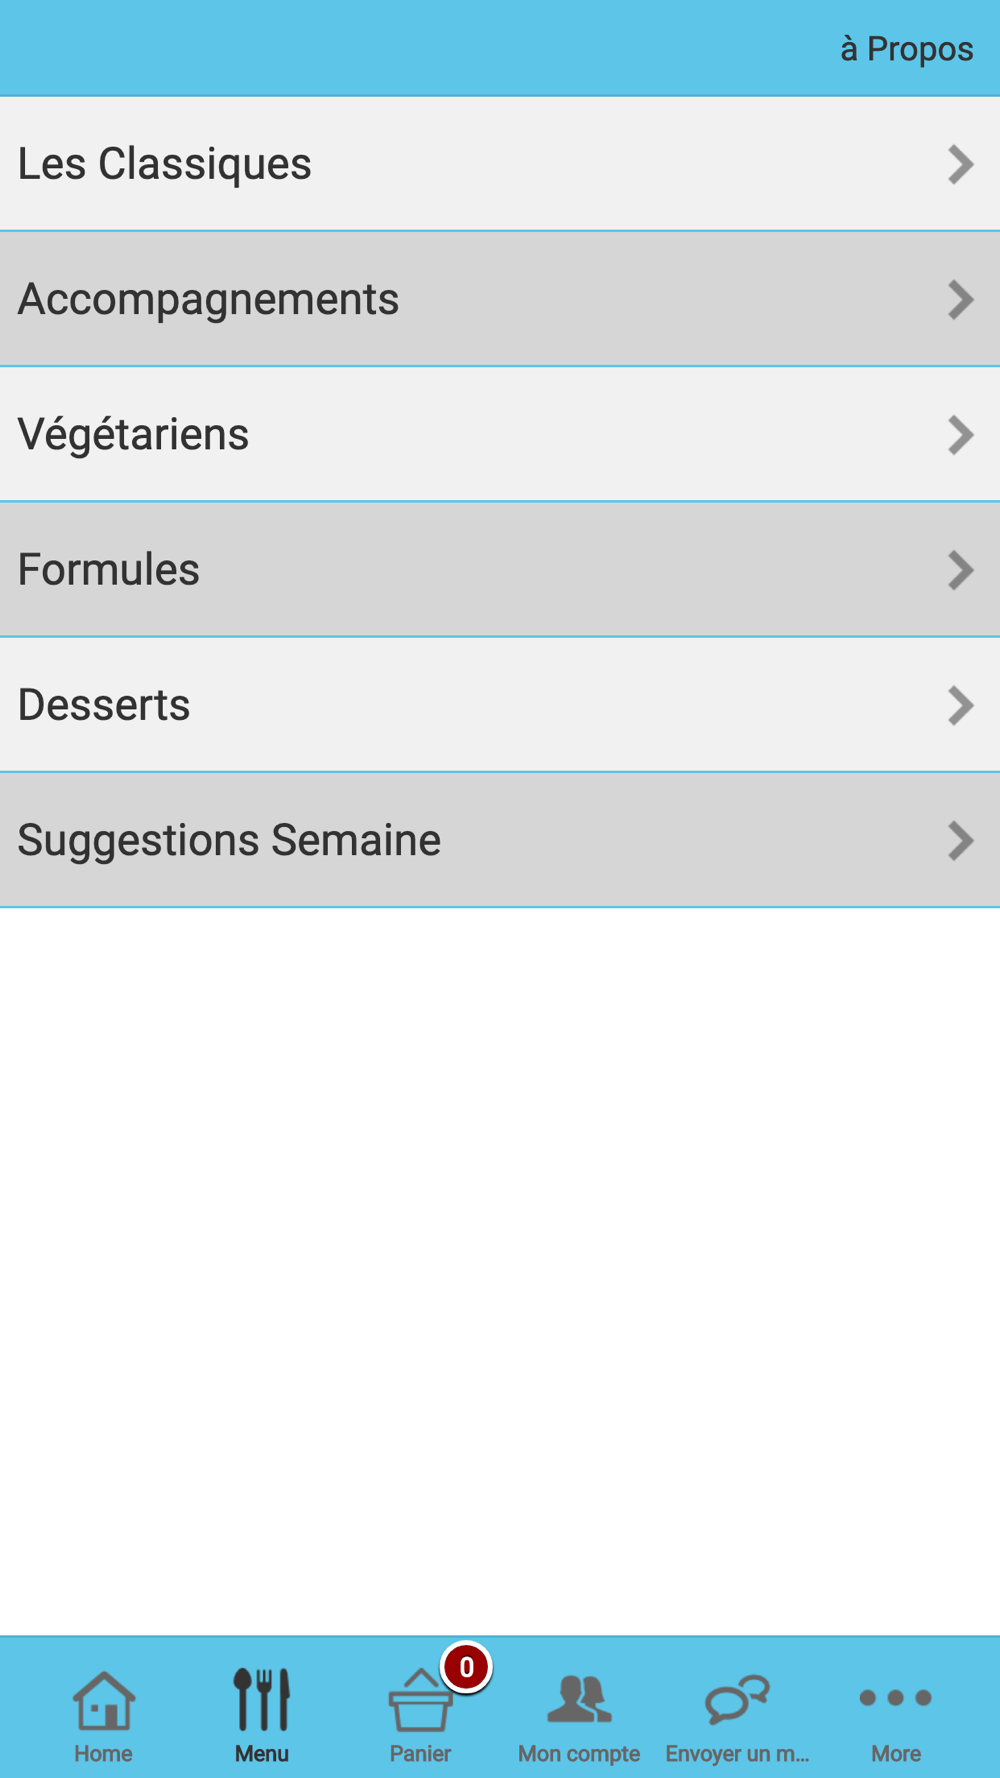Tap the cart badge showing 0
1000x1778 pixels.
tap(466, 1667)
